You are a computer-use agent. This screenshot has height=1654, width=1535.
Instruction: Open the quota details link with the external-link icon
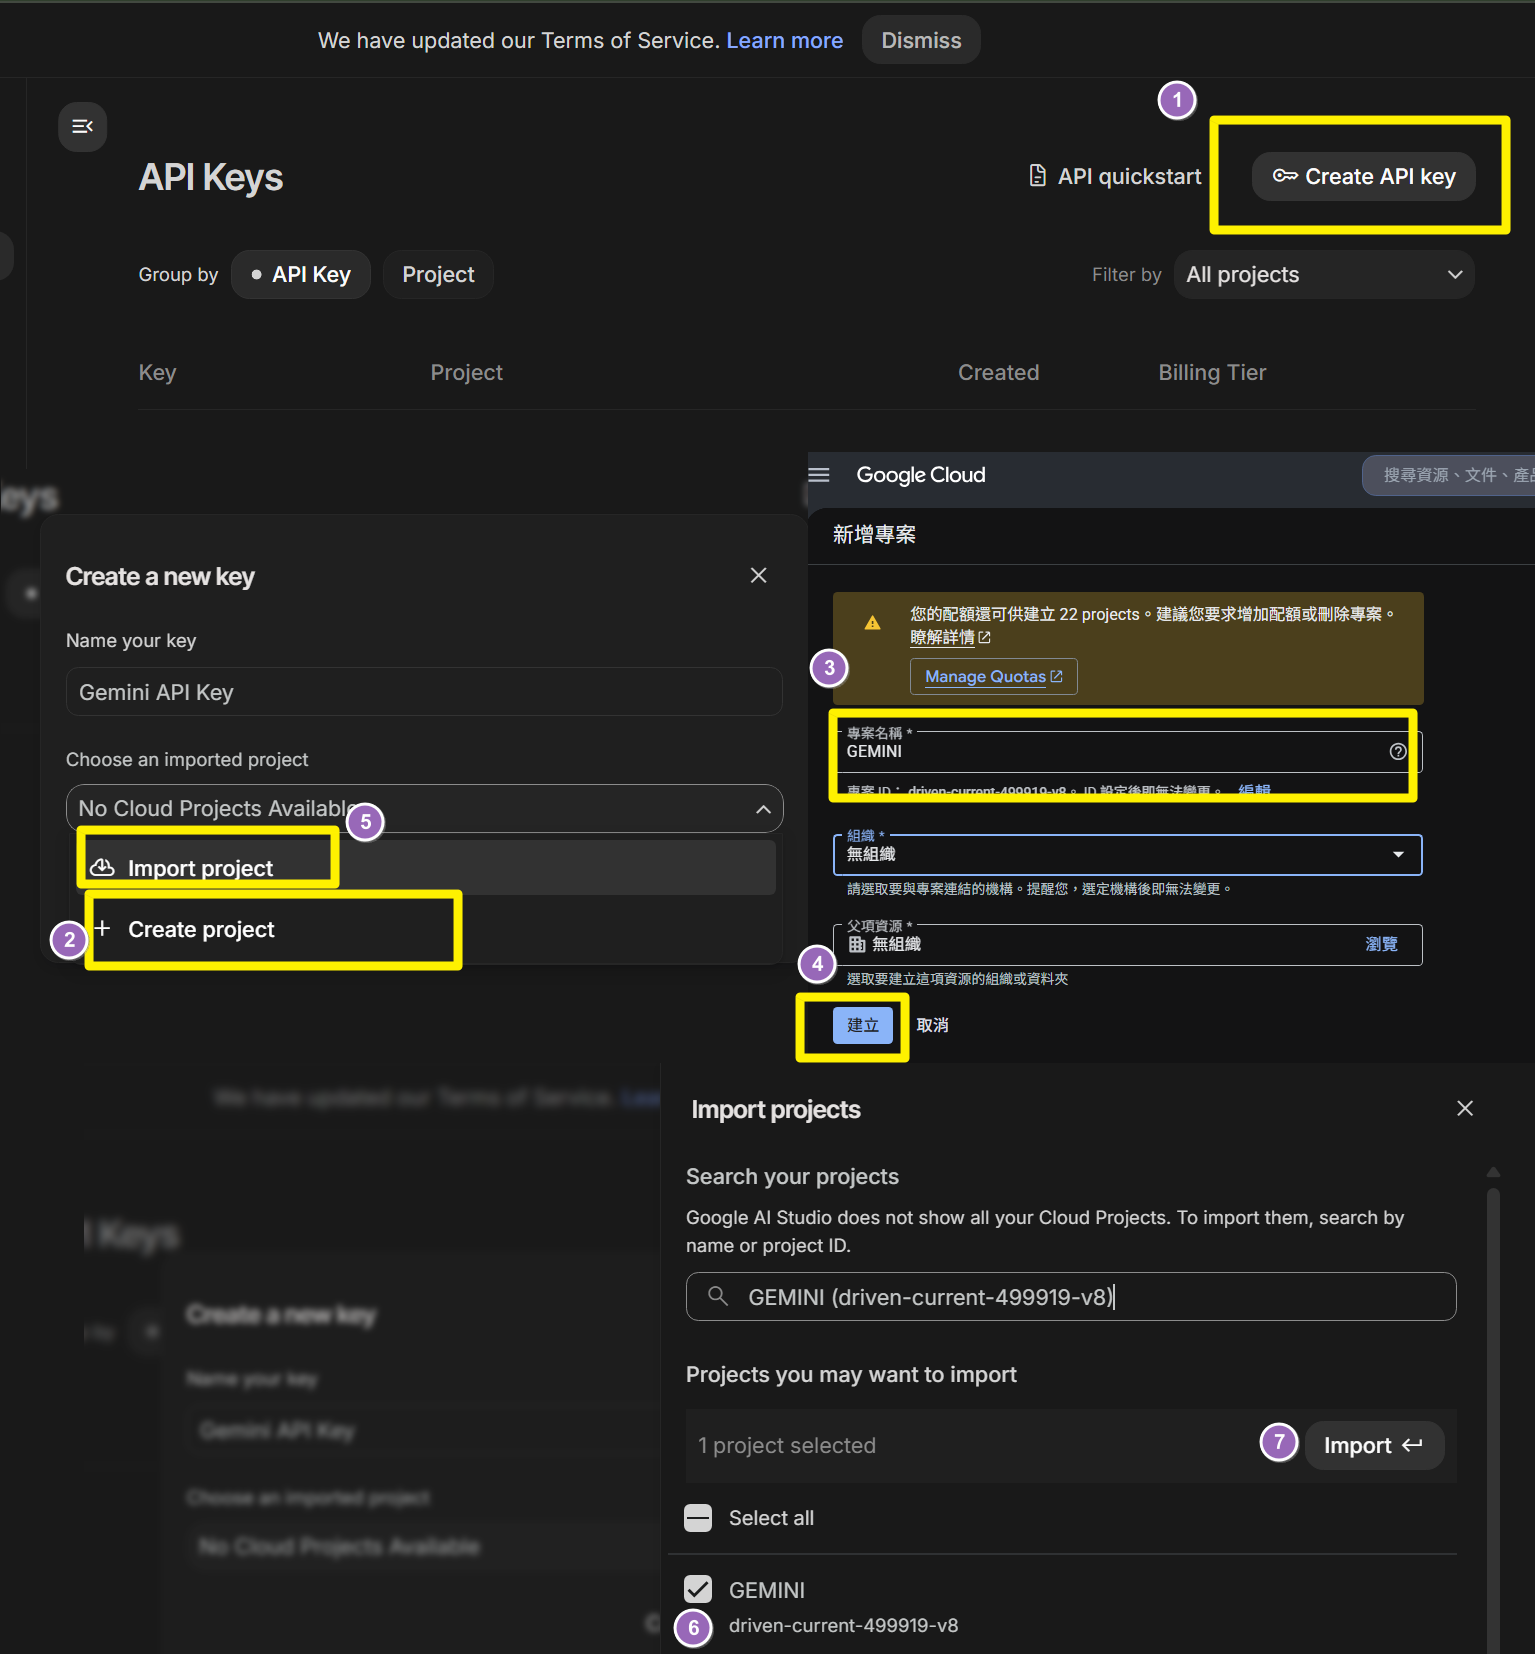pos(949,637)
